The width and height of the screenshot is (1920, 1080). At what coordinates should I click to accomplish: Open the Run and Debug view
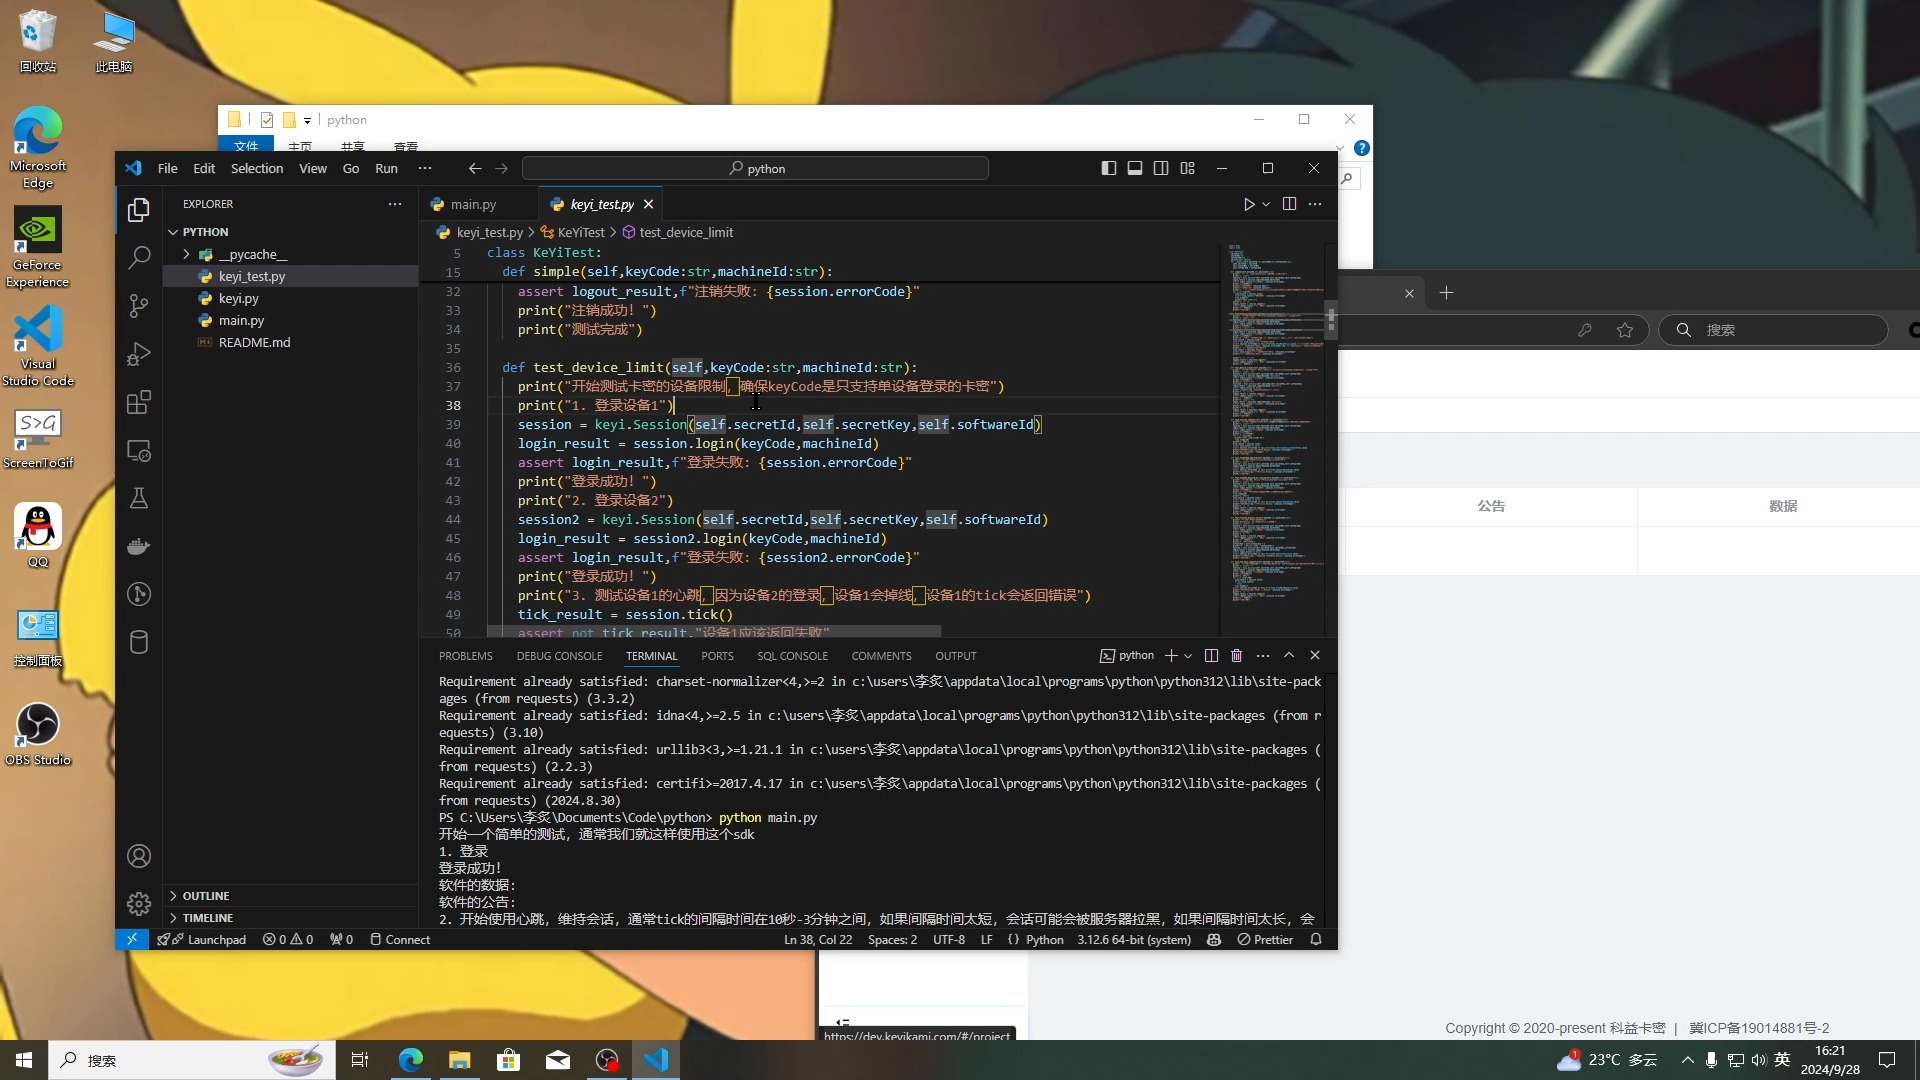[x=139, y=354]
